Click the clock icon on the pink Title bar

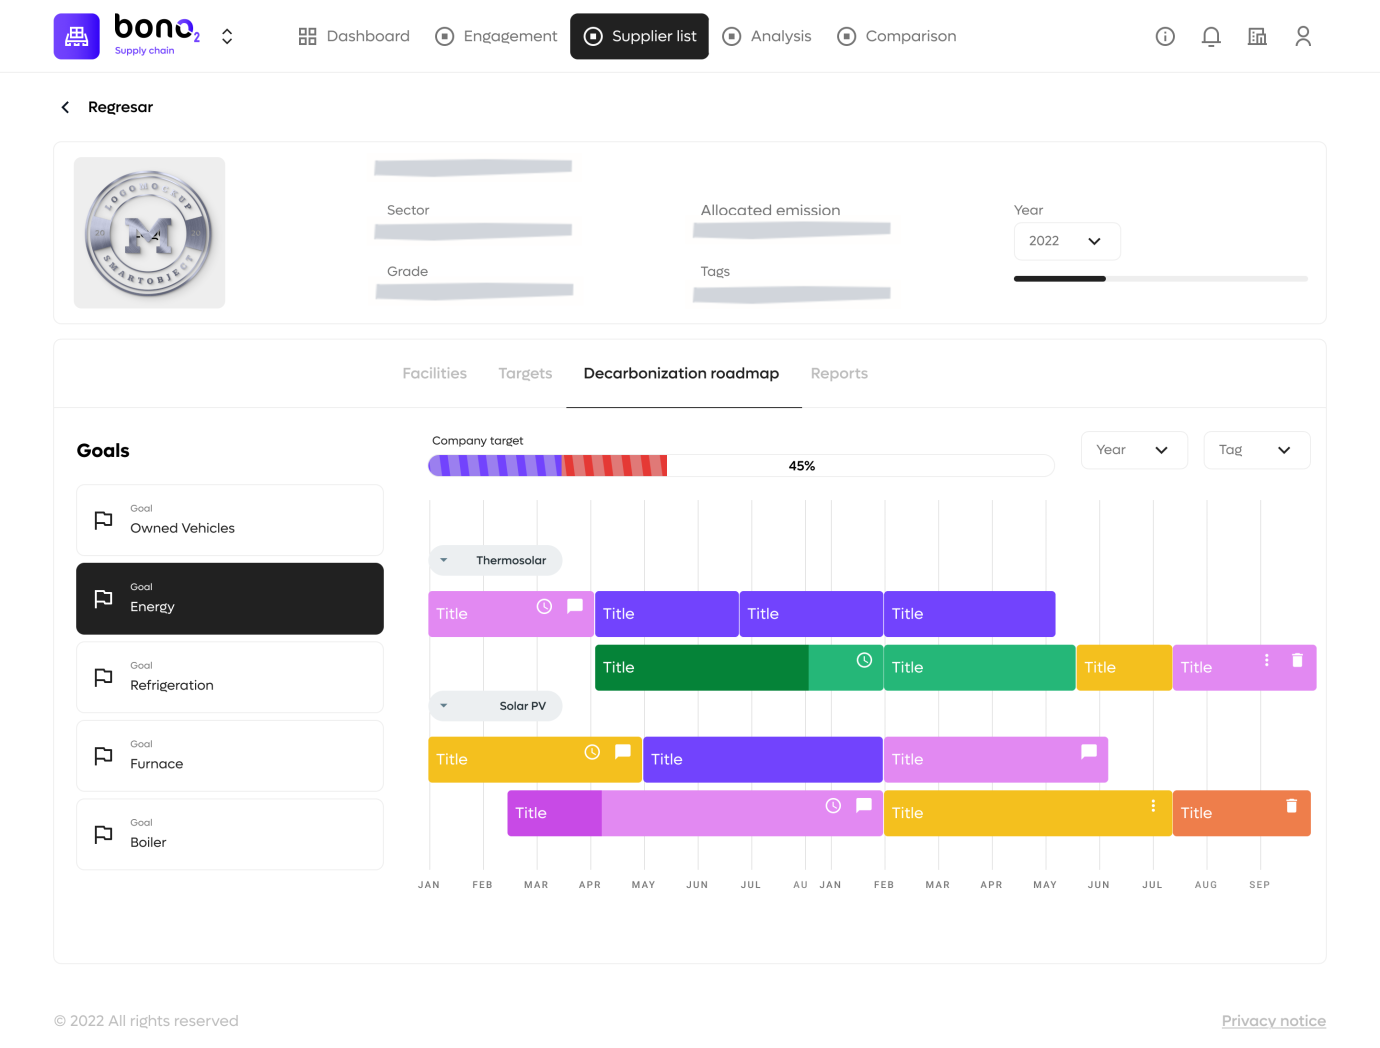click(x=543, y=606)
